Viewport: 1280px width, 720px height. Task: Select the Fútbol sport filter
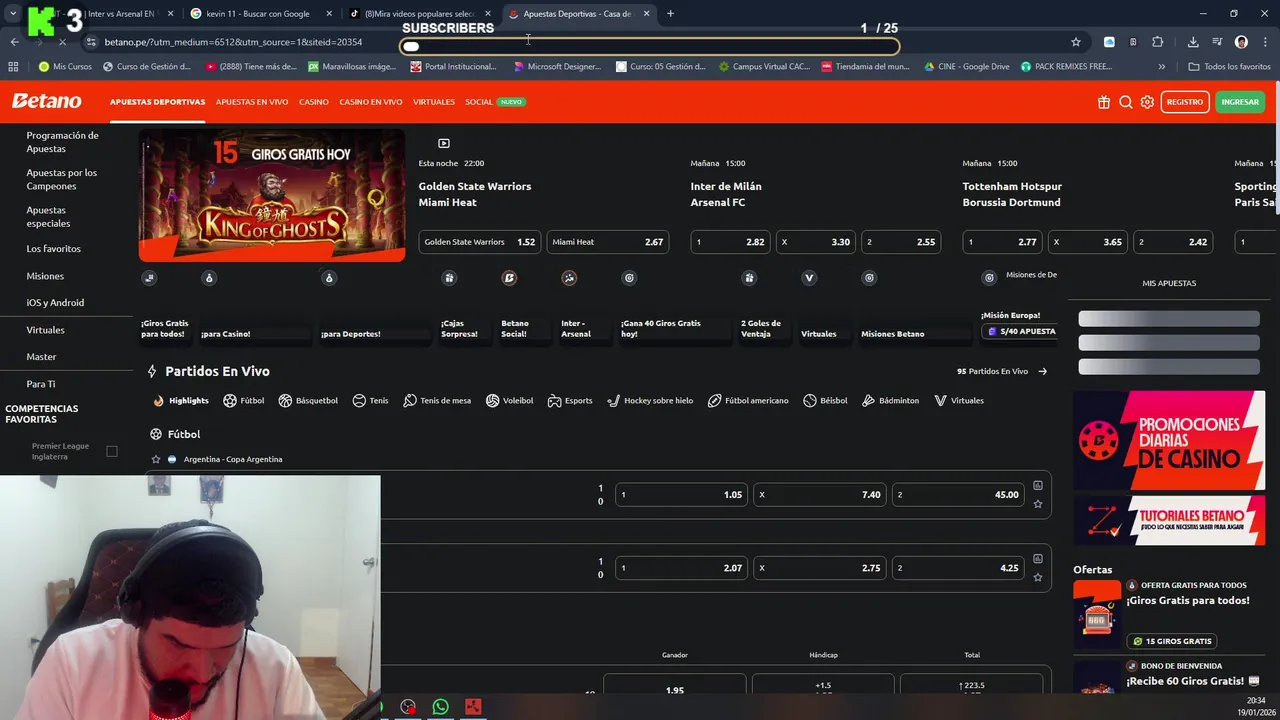[243, 400]
